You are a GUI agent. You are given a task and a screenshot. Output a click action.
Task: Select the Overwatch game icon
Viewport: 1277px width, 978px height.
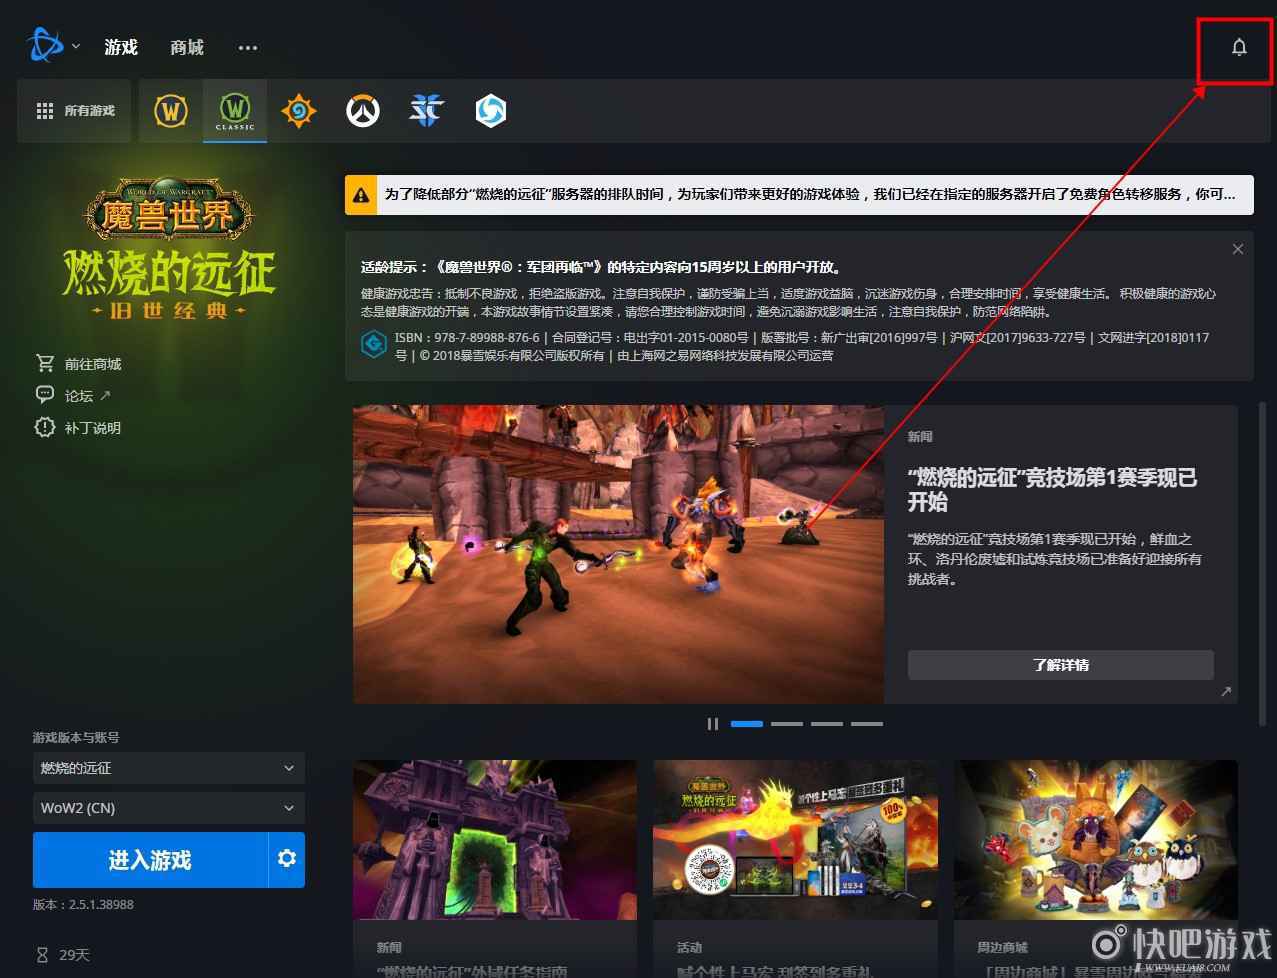[x=363, y=111]
